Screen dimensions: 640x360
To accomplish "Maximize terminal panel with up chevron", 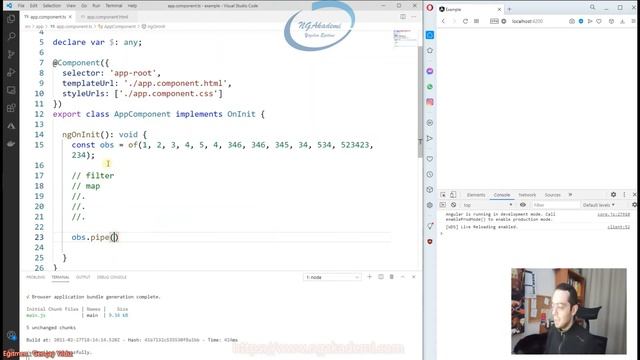I will click(x=402, y=277).
